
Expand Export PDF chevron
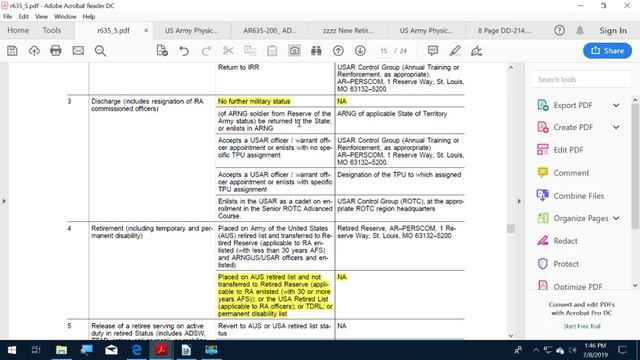pyautogui.click(x=616, y=105)
